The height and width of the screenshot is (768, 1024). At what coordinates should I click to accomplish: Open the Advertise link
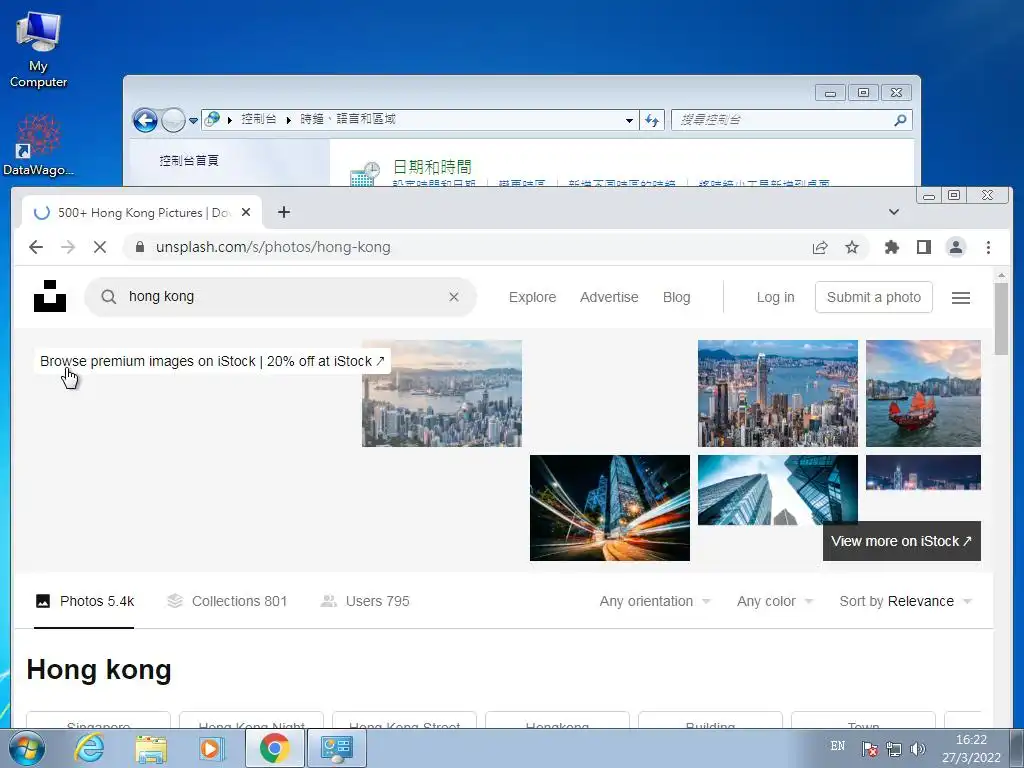[x=609, y=297]
